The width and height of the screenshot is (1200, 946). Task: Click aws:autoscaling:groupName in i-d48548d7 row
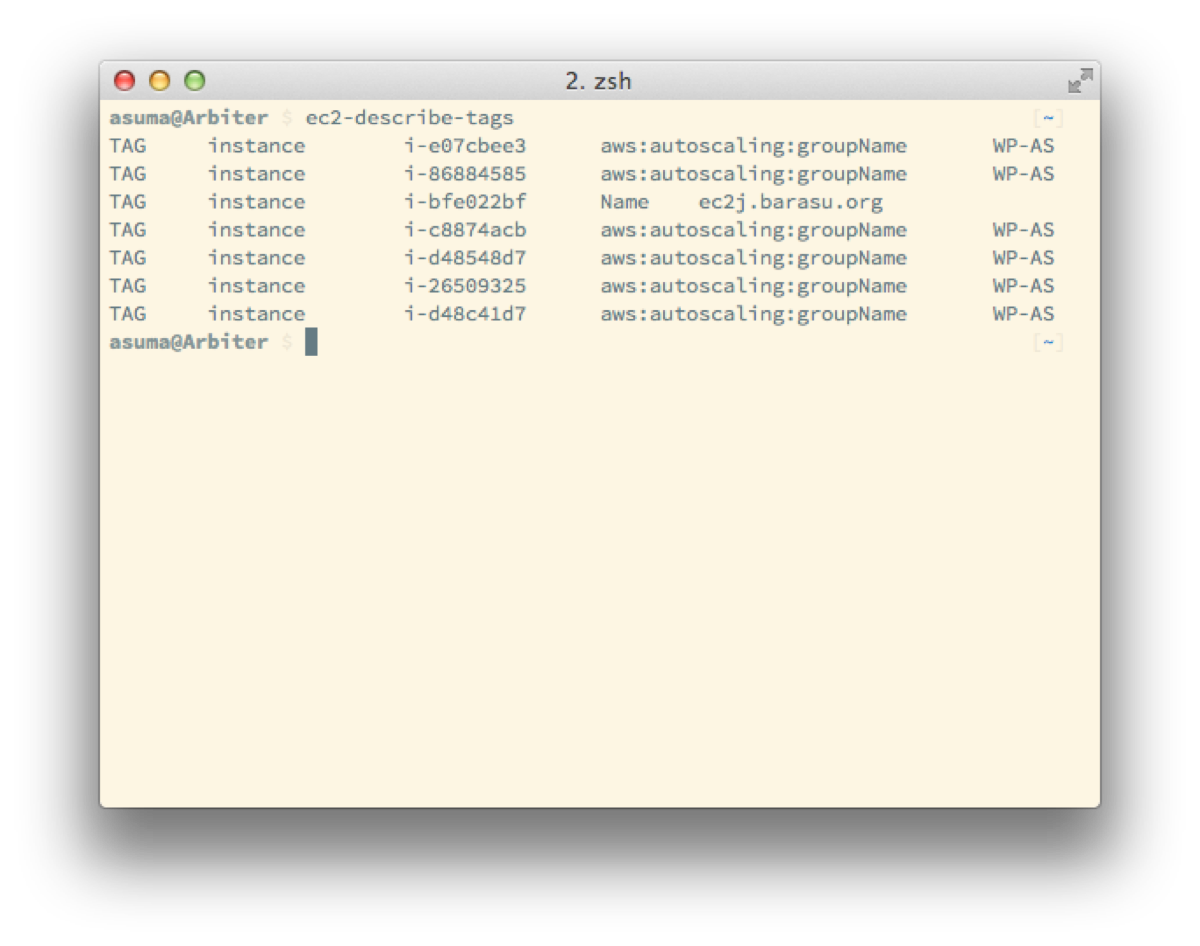754,258
